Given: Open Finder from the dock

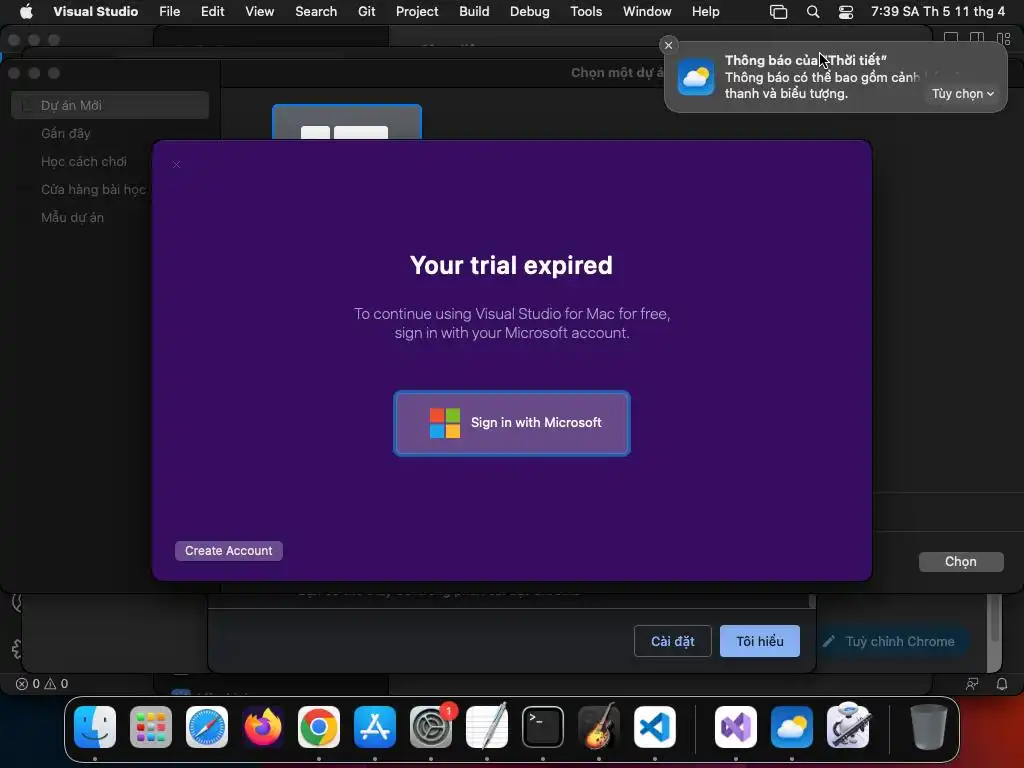Looking at the screenshot, I should click(95, 727).
